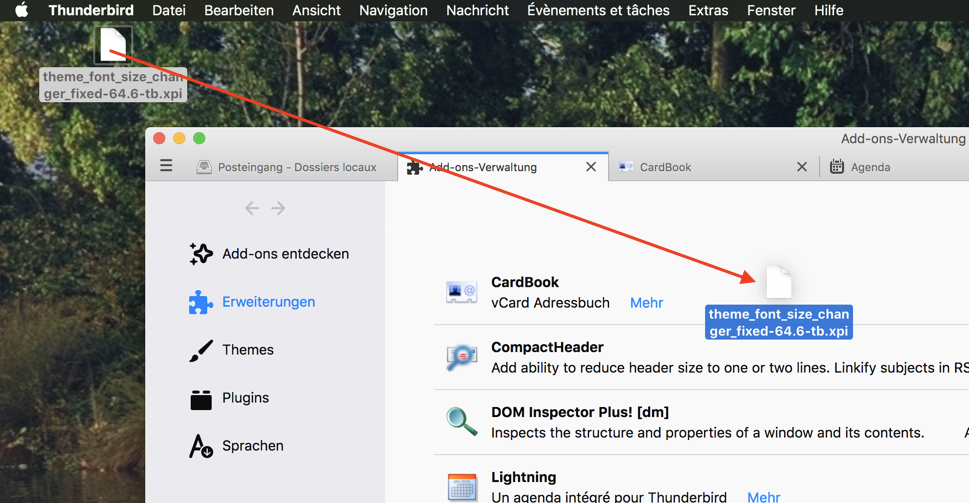Viewport: 969px width, 503px height.
Task: Click the CompactHeader description text
Action: point(730,368)
